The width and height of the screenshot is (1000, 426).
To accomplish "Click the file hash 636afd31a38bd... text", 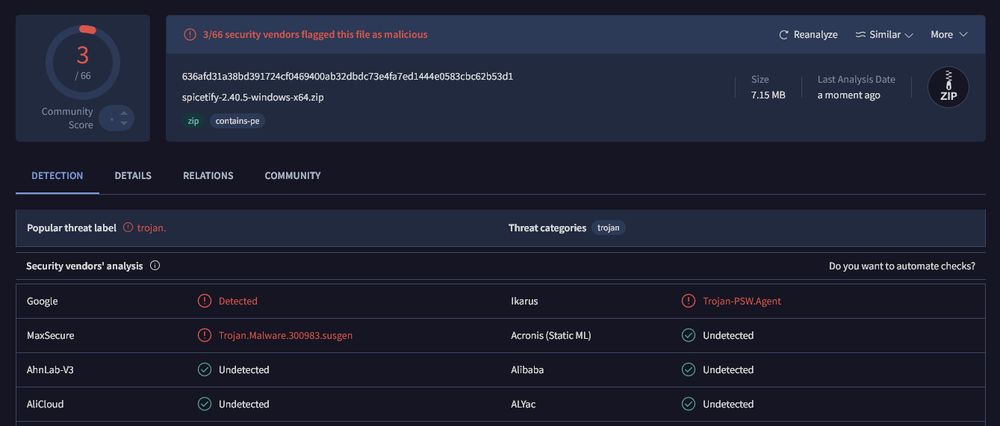I will pyautogui.click(x=348, y=77).
